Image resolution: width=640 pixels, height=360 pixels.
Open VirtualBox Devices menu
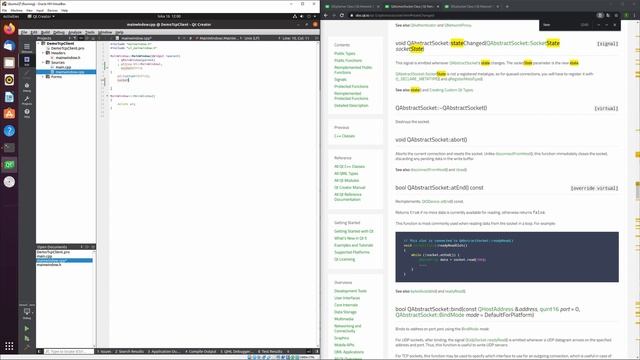tap(53, 10)
